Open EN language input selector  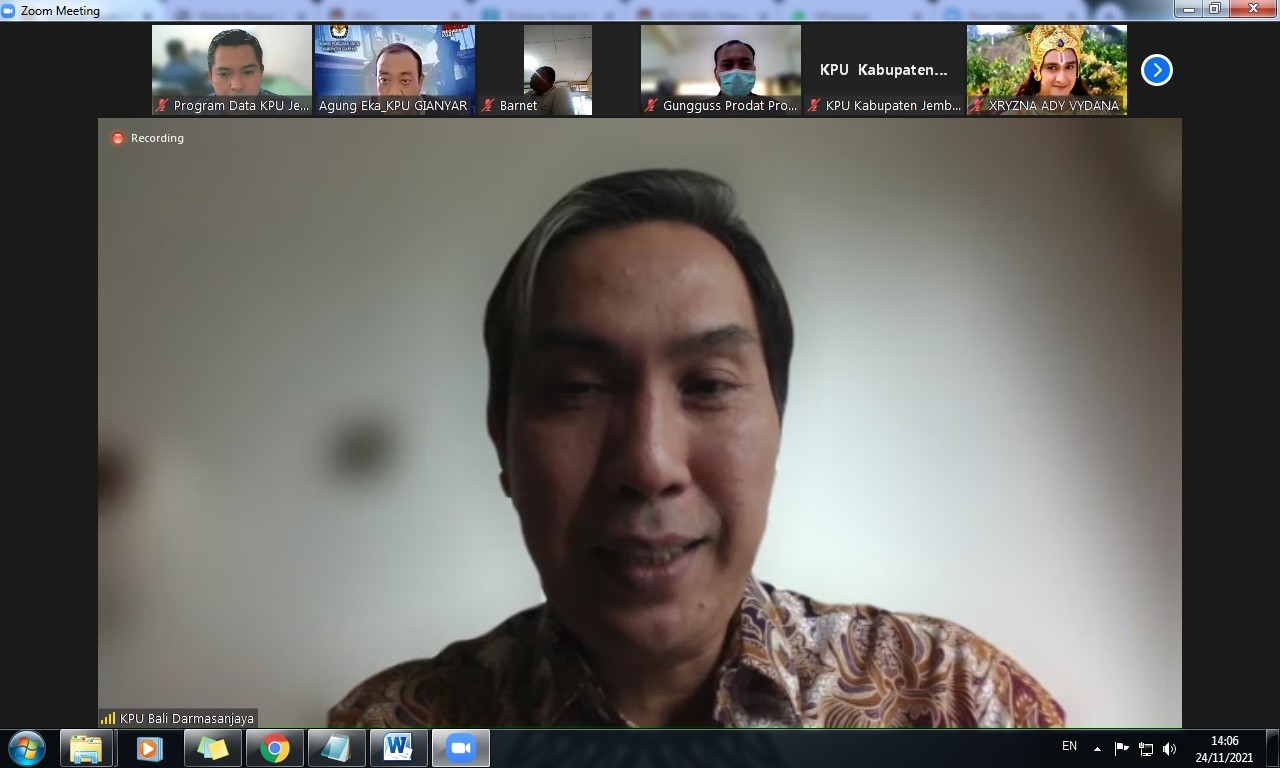(x=1069, y=746)
